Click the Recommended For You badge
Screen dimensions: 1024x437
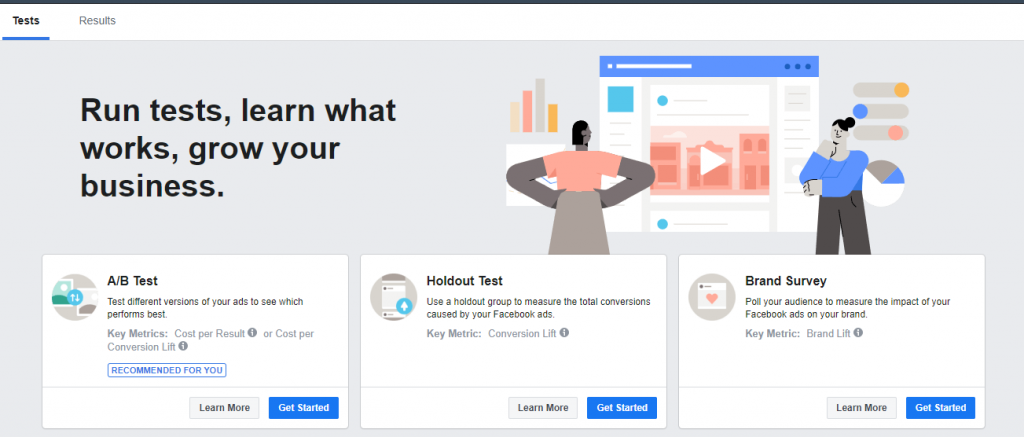click(x=167, y=370)
